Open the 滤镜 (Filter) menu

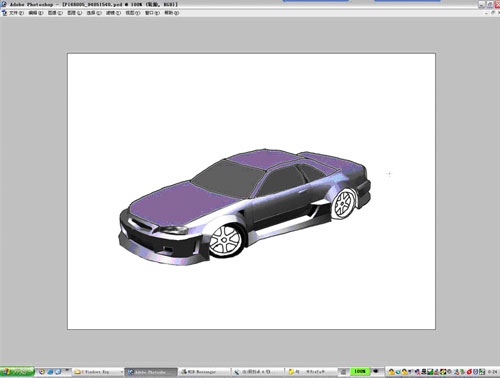pos(113,13)
